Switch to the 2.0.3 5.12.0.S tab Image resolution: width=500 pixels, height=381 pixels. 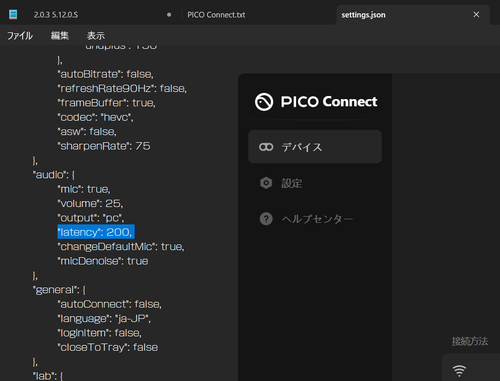[56, 15]
